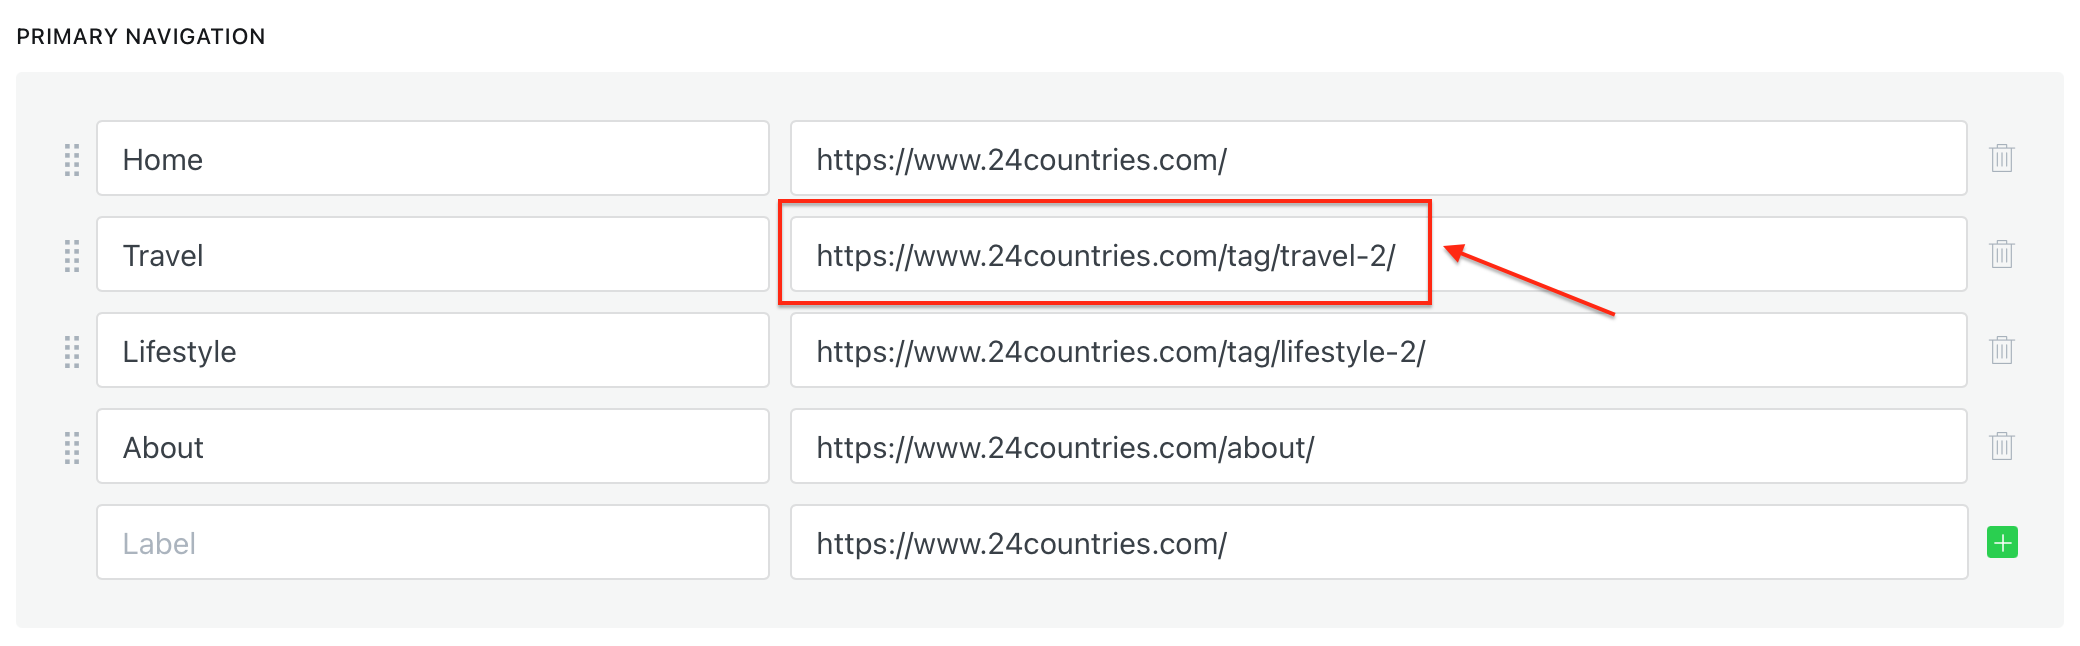The width and height of the screenshot is (2080, 646).
Task: Edit the Home URL field
Action: [x=1378, y=159]
